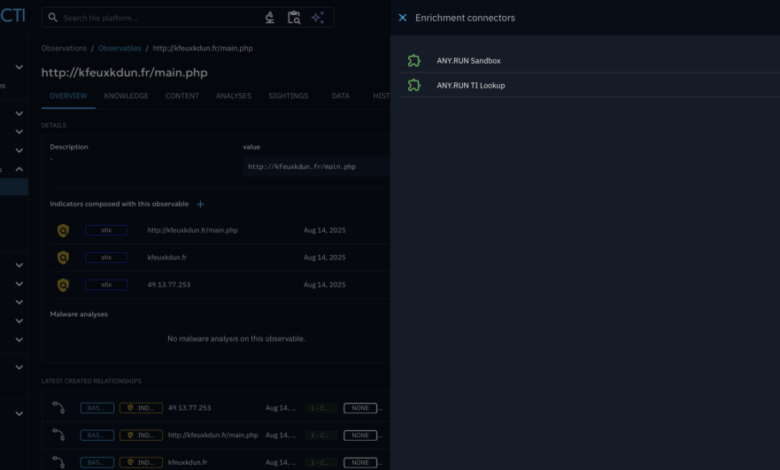Click the ANY.RUN TI Lookup connector icon
Screen dimensions: 780x470
[x=414, y=86]
